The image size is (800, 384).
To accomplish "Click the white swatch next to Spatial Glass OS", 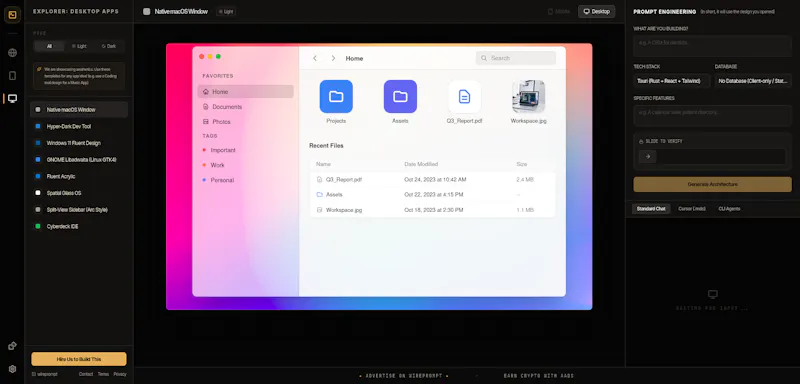I will coord(38,193).
